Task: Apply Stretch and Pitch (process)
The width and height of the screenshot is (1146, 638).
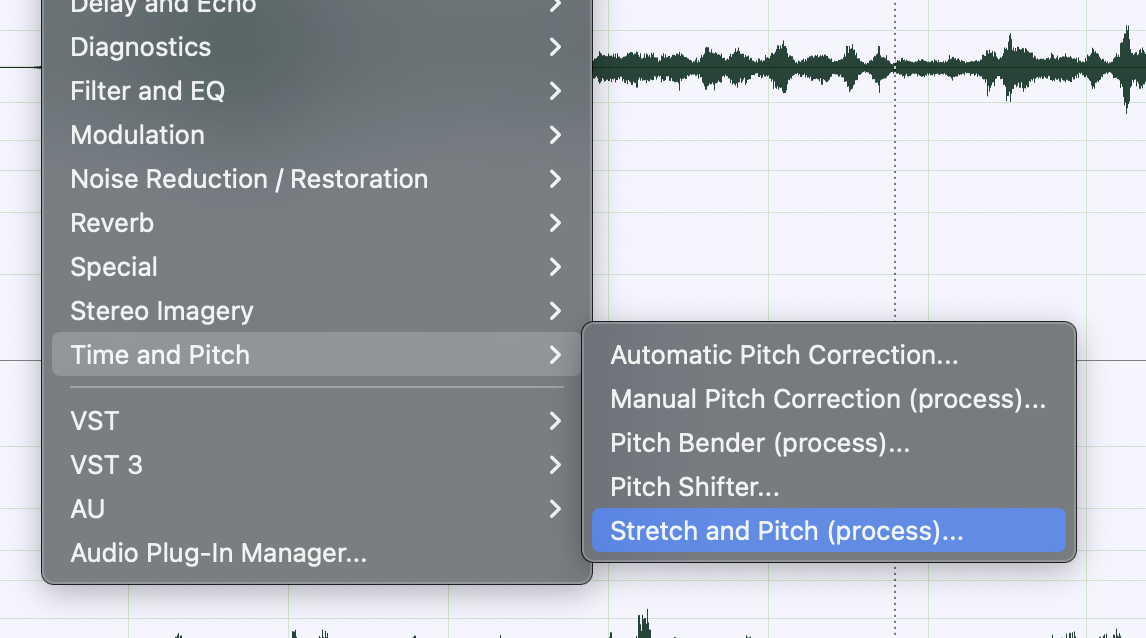Action: click(x=829, y=531)
